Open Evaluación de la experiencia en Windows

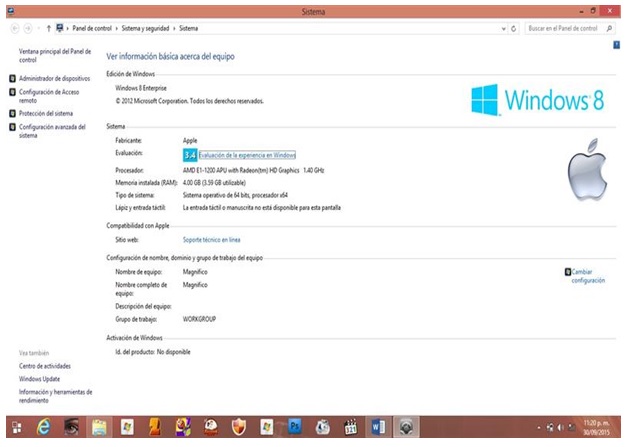click(x=247, y=155)
